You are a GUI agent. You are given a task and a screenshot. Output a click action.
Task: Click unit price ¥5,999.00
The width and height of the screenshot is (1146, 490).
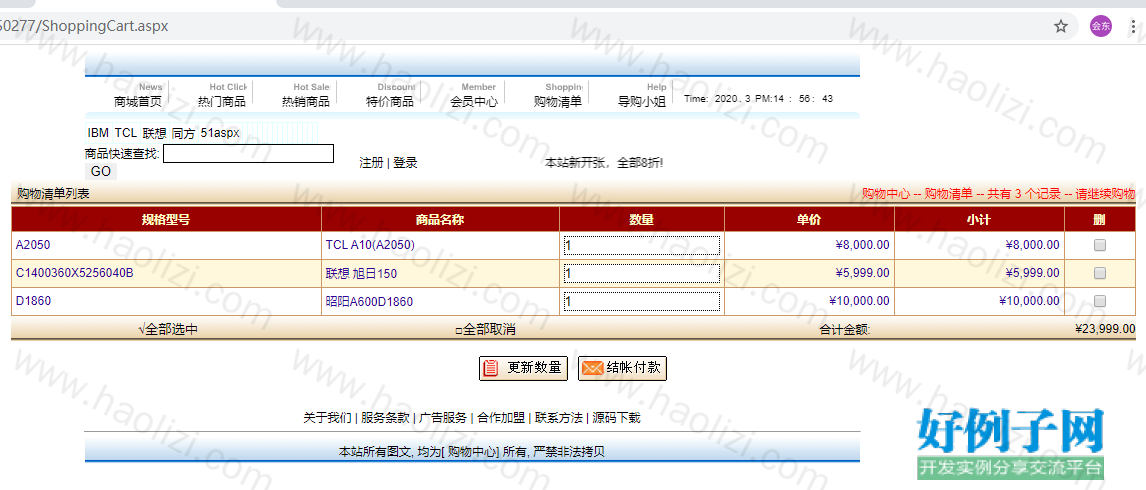click(862, 273)
